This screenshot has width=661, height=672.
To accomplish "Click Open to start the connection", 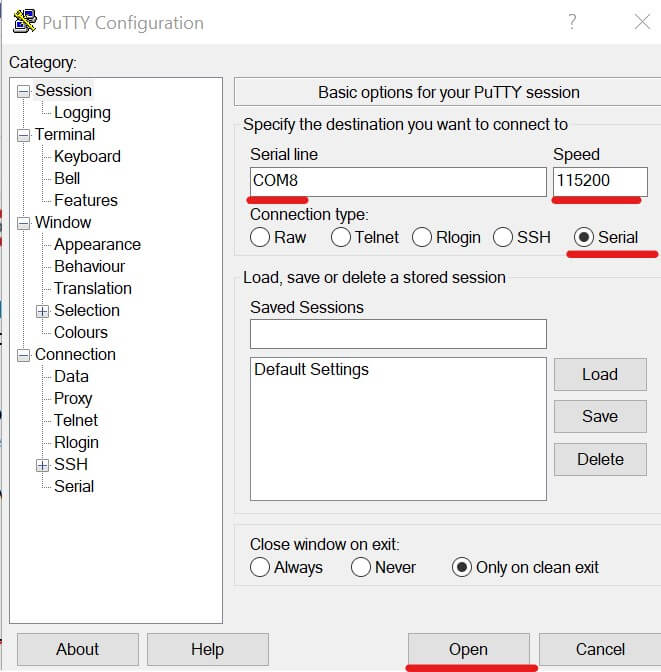I will (469, 649).
